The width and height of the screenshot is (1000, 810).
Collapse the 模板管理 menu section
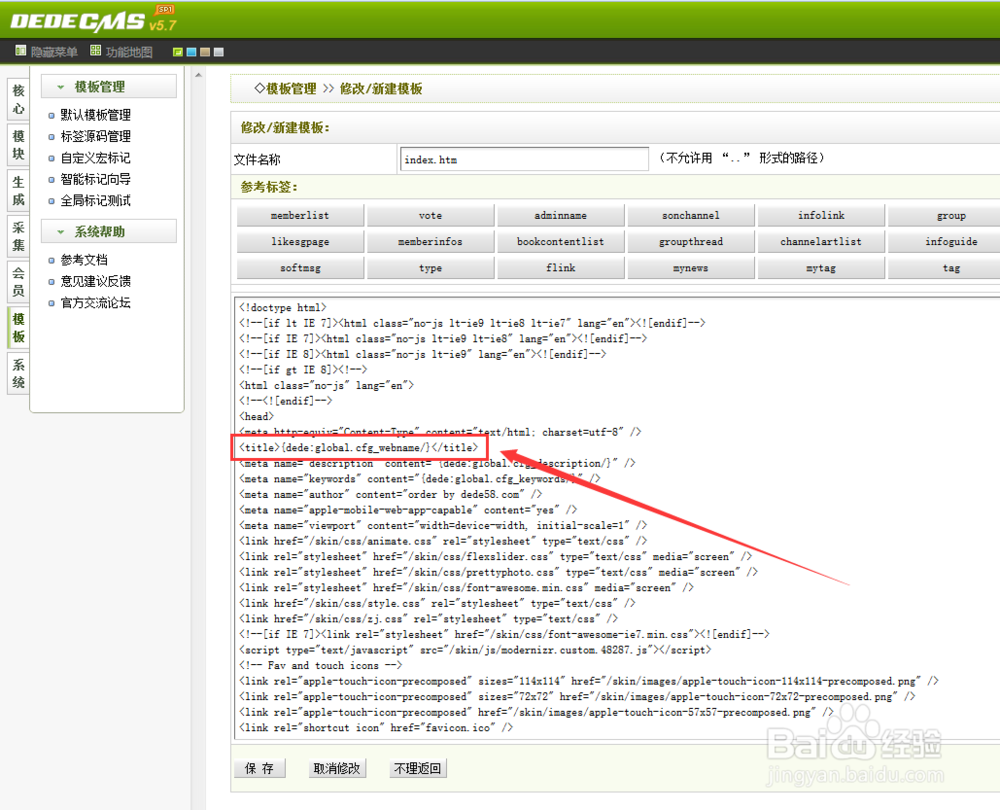(109, 87)
